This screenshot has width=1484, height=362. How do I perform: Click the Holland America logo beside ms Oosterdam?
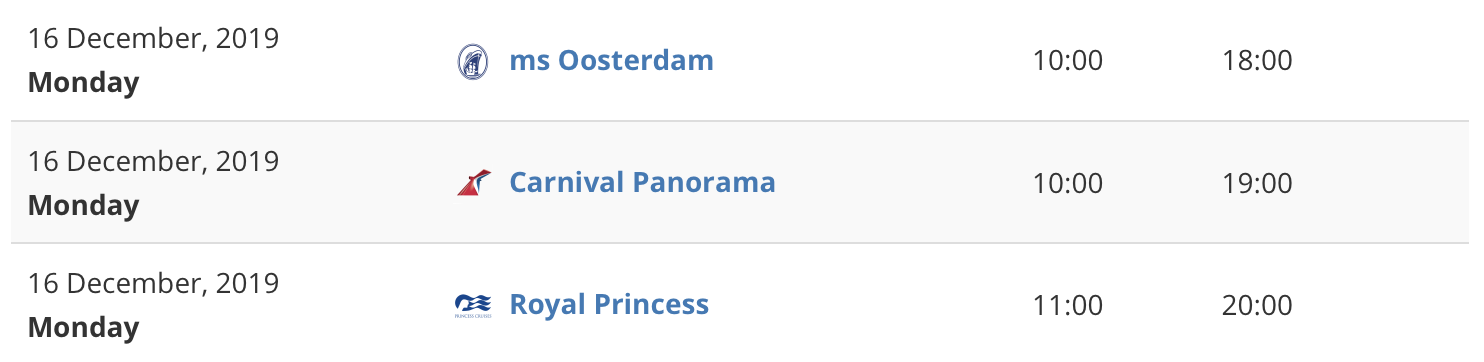tap(473, 62)
